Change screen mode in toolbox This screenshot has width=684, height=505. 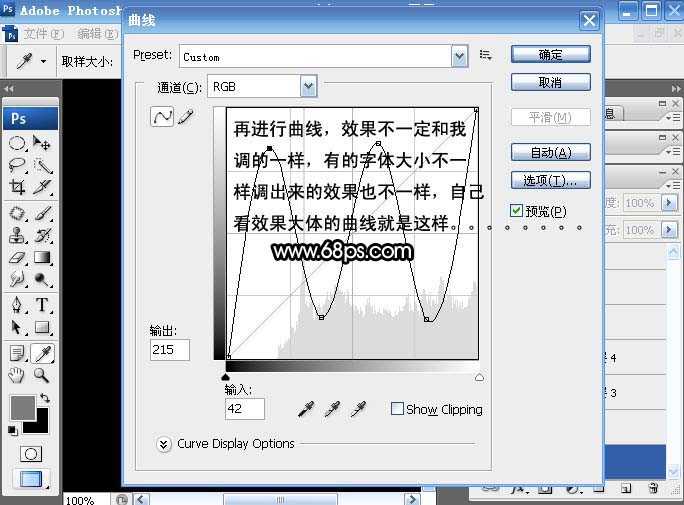click(x=31, y=479)
